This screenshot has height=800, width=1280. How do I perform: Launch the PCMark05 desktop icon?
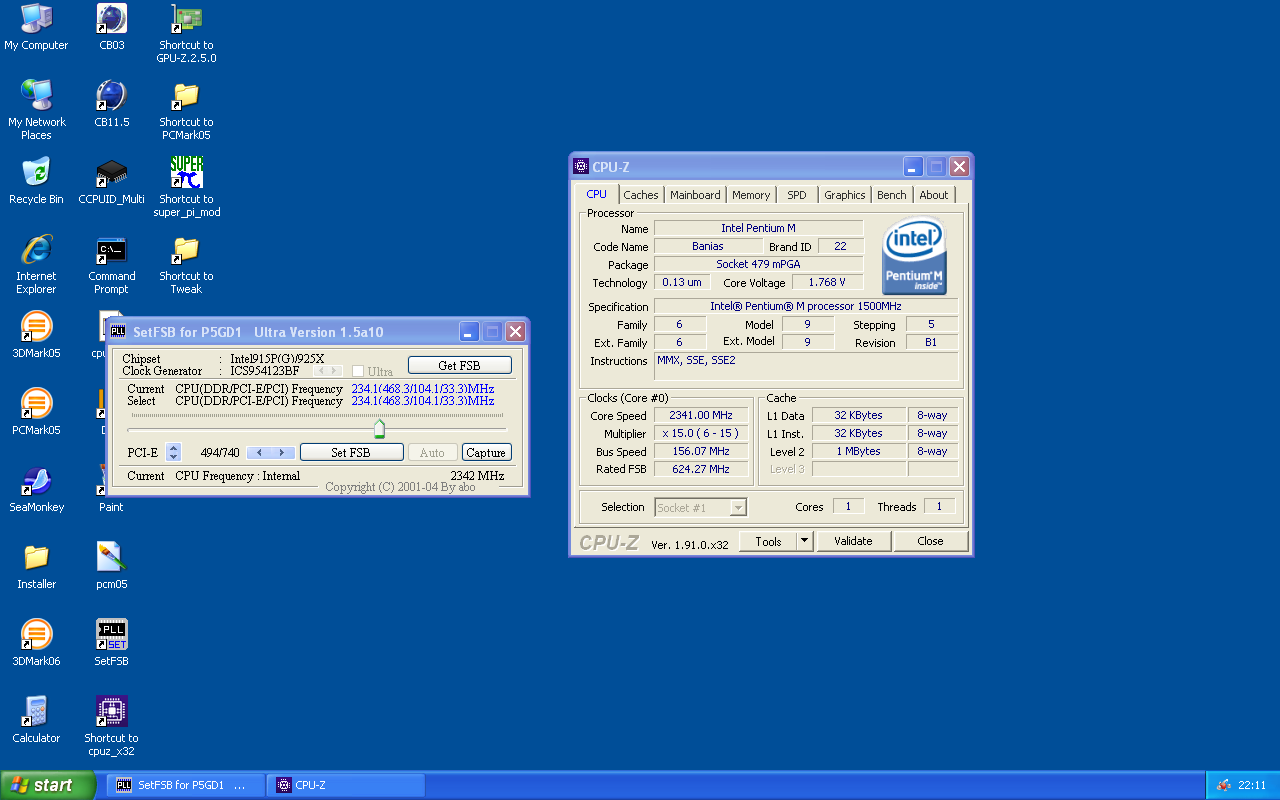[x=36, y=412]
